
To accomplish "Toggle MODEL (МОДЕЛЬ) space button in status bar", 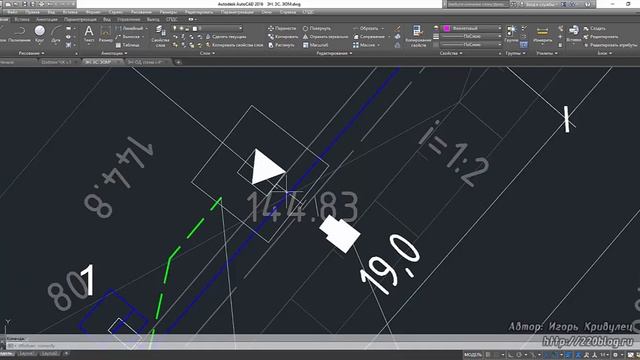I will click(x=473, y=355).
